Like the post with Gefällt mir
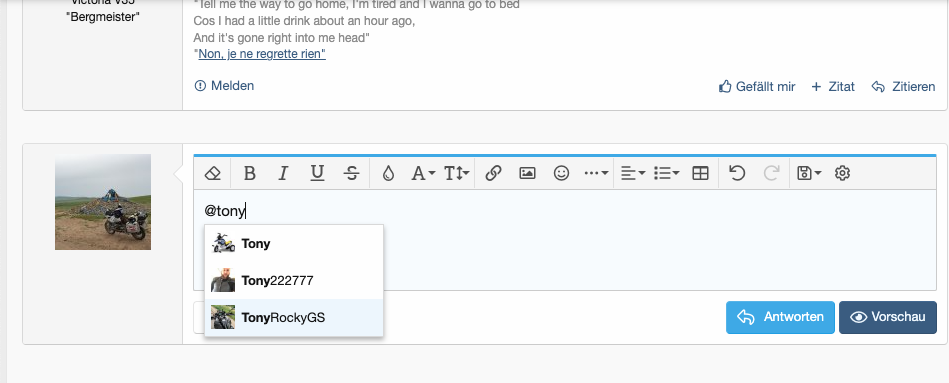 click(x=757, y=87)
